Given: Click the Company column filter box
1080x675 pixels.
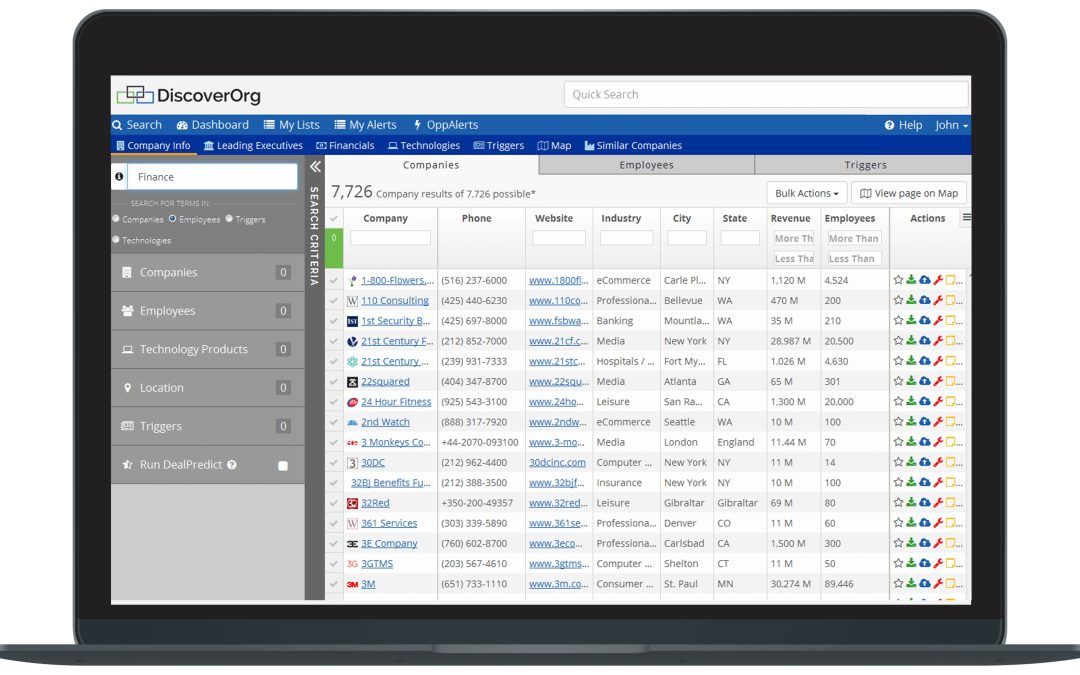Looking at the screenshot, I should pyautogui.click(x=391, y=238).
